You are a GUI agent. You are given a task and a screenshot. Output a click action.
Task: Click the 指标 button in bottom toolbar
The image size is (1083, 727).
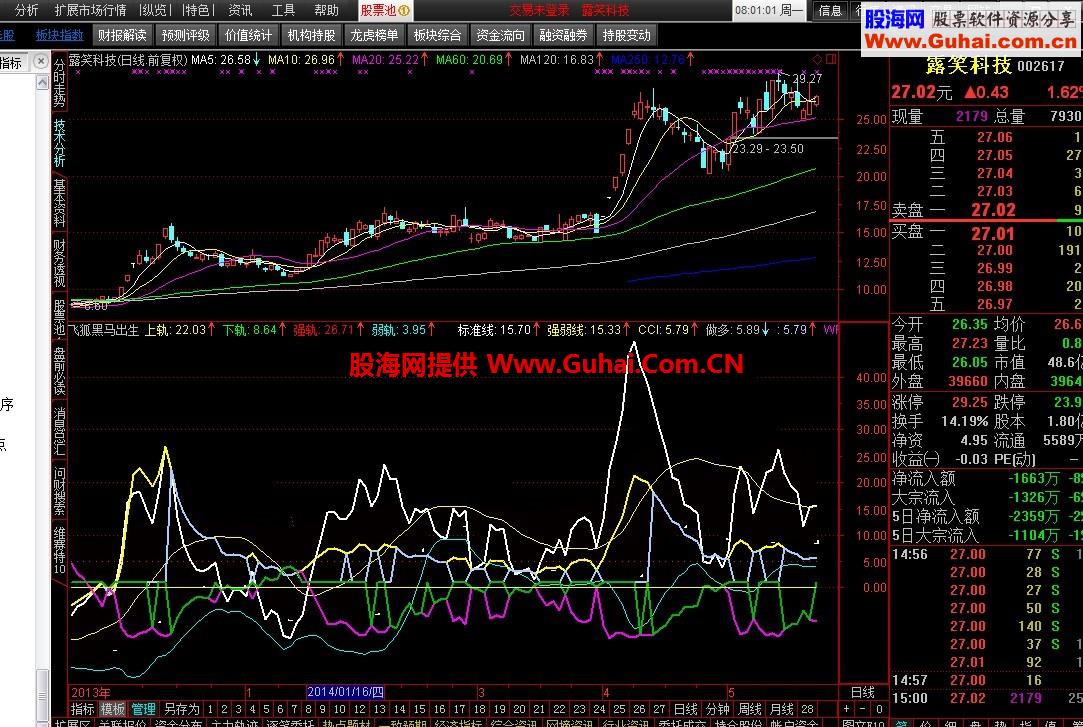click(x=82, y=709)
